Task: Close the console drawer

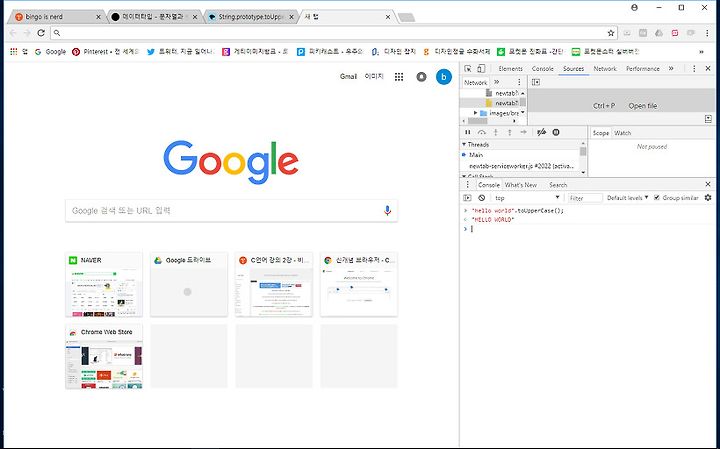Action: click(708, 184)
